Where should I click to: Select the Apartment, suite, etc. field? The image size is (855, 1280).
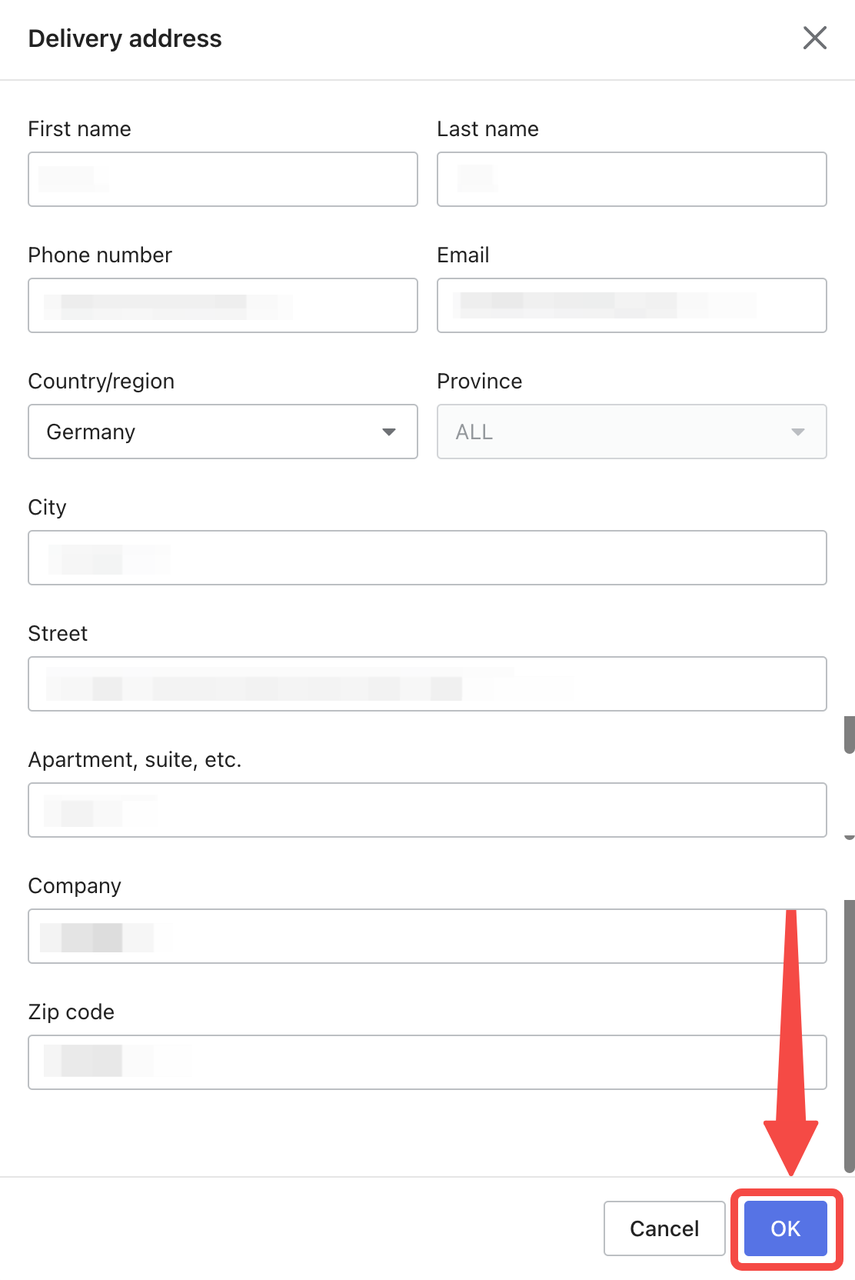point(427,810)
